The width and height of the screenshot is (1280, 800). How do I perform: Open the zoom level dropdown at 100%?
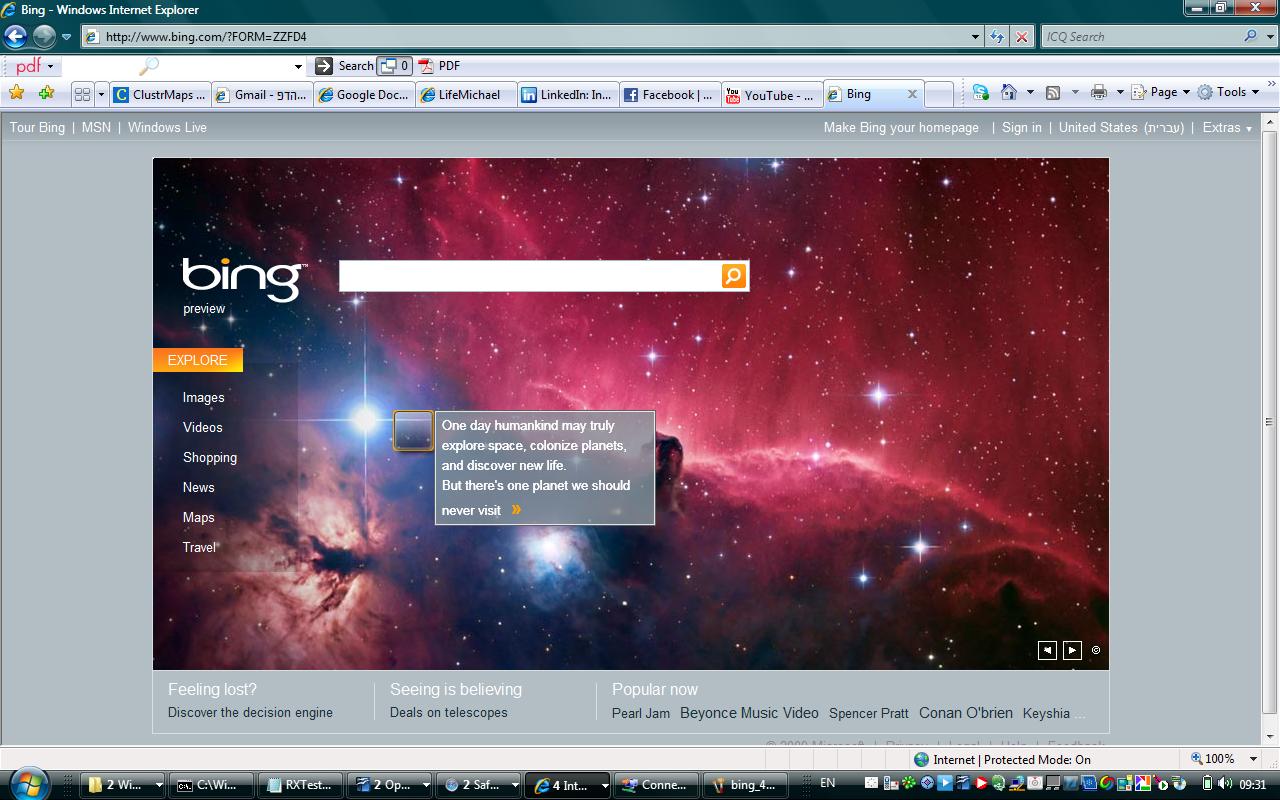point(1254,759)
